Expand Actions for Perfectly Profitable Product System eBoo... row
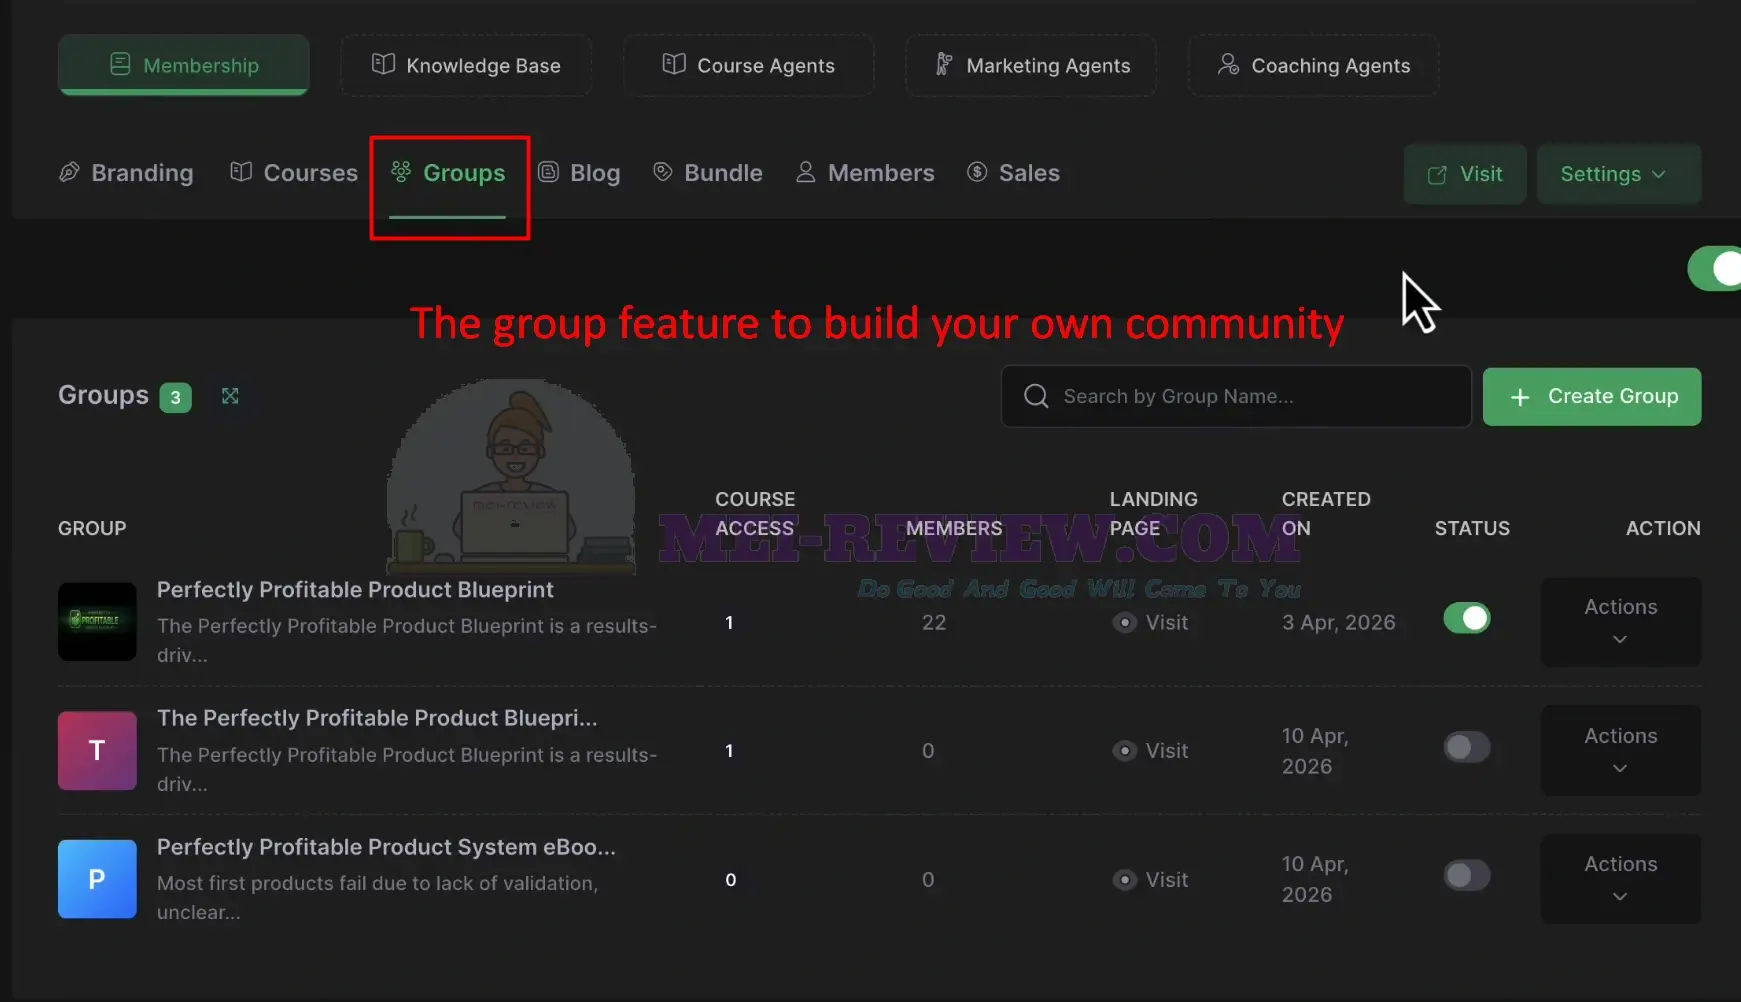1741x1002 pixels. click(x=1621, y=879)
